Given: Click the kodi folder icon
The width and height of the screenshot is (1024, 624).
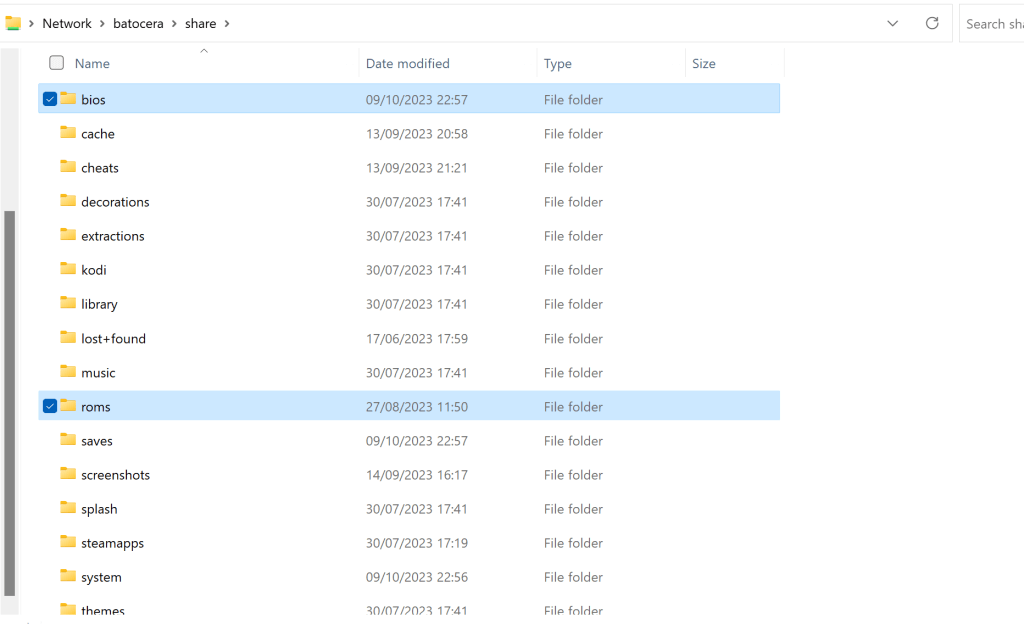Looking at the screenshot, I should [x=68, y=269].
